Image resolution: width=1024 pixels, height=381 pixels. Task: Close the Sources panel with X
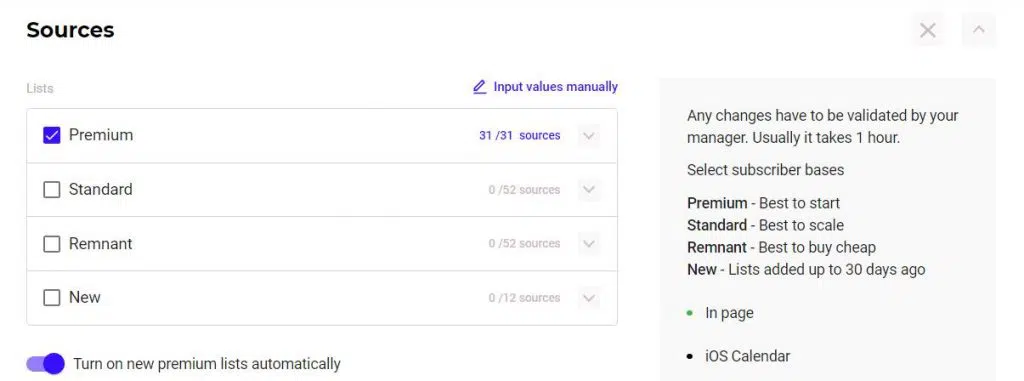click(927, 30)
